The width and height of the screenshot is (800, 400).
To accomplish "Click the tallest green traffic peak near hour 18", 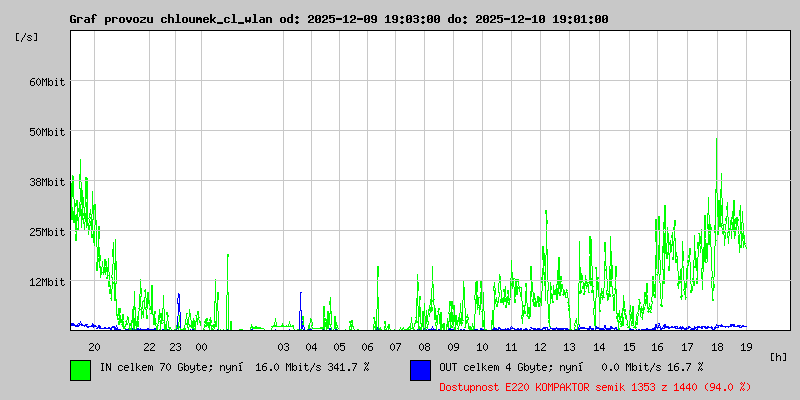I will pos(717,142).
